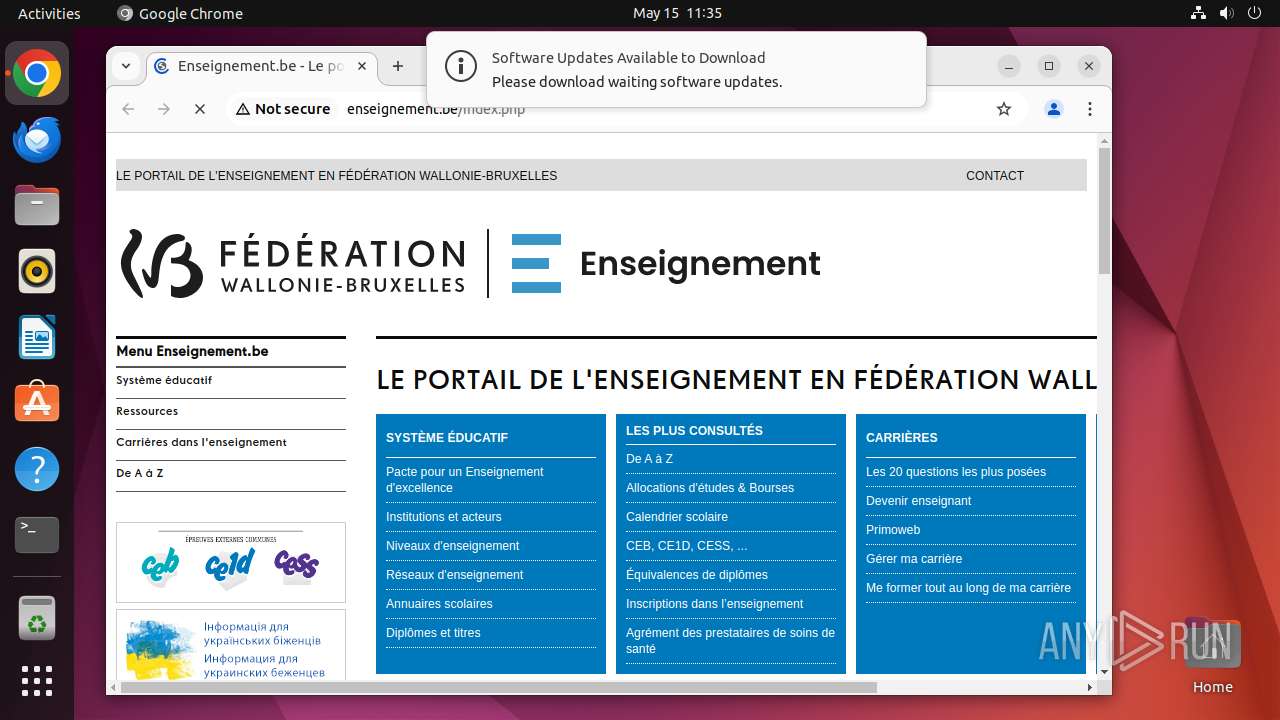Open Annuaires scolaires link
Screen dimensions: 1280x720
[439, 604]
